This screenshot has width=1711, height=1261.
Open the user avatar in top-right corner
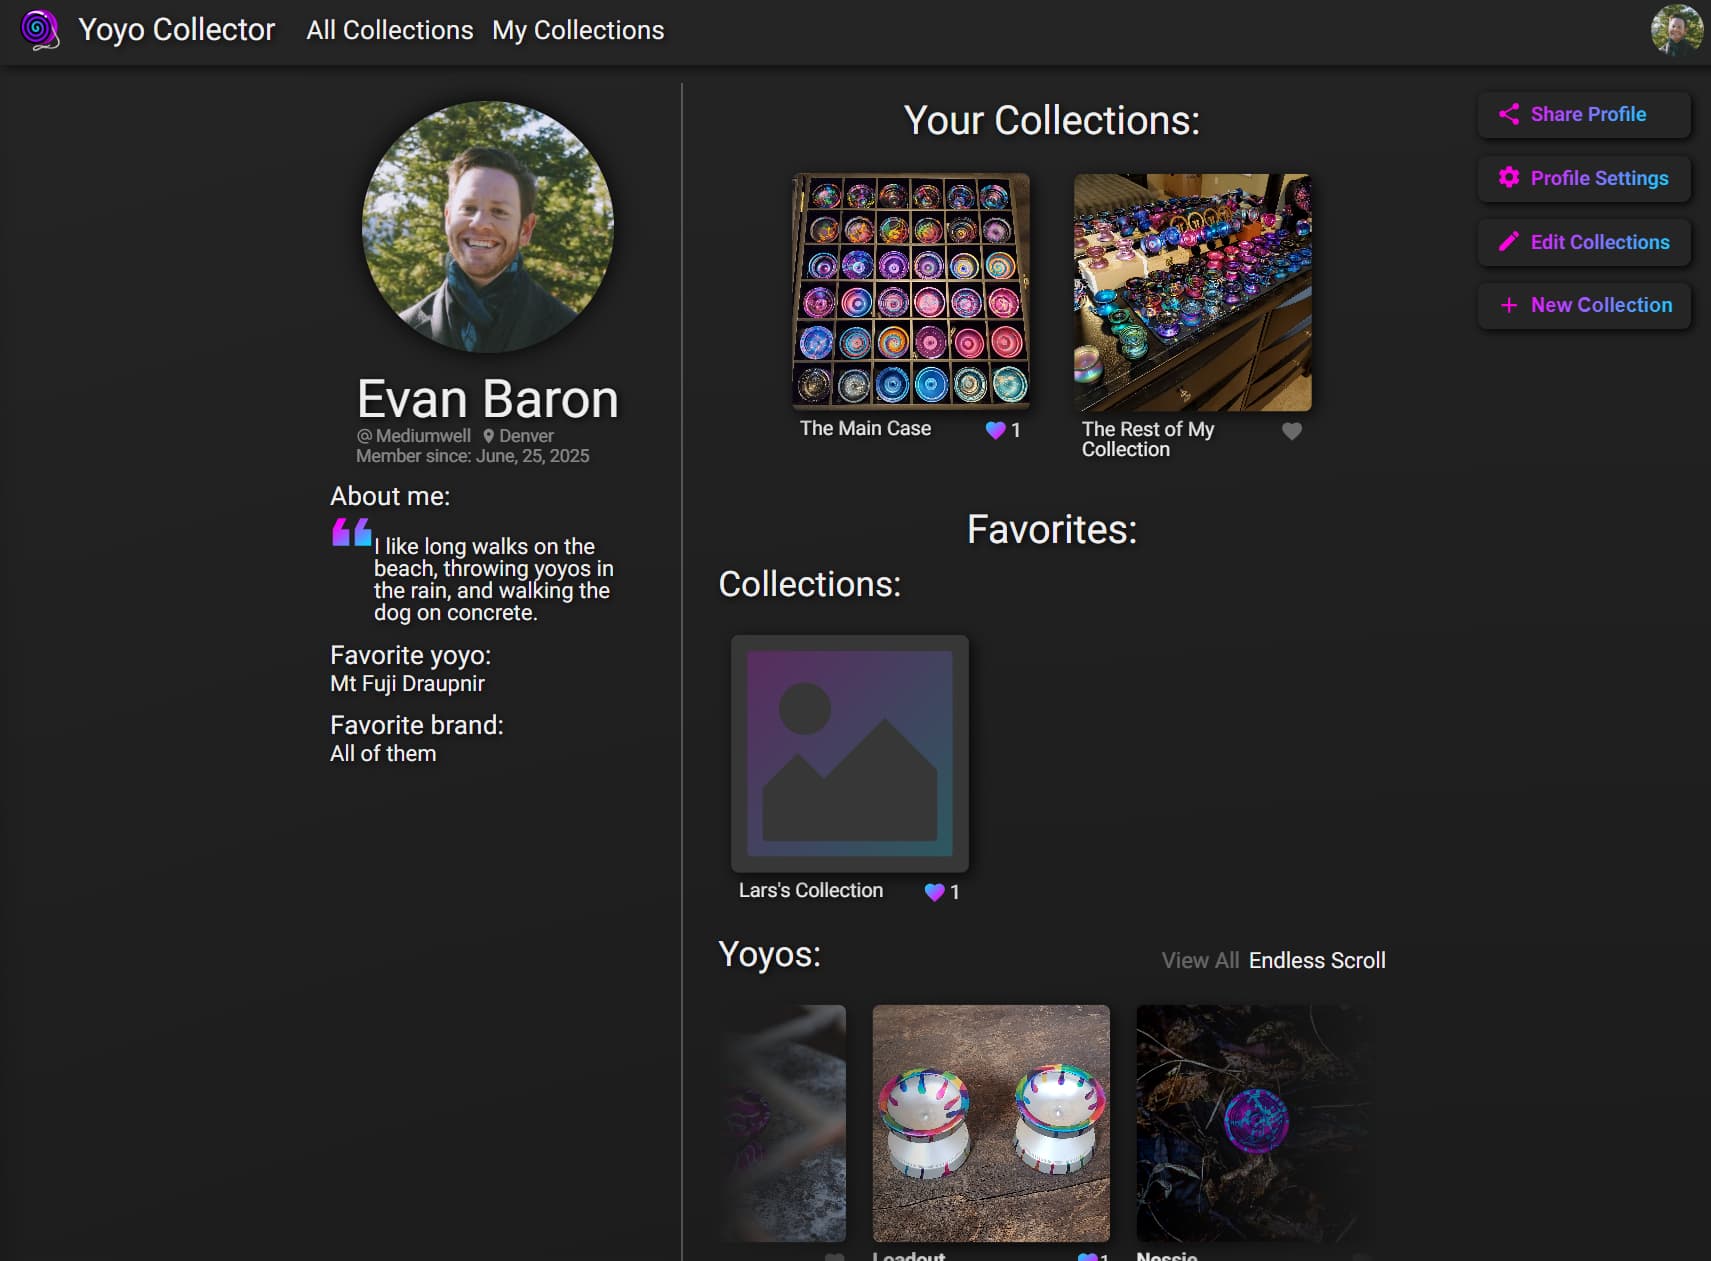[x=1677, y=30]
